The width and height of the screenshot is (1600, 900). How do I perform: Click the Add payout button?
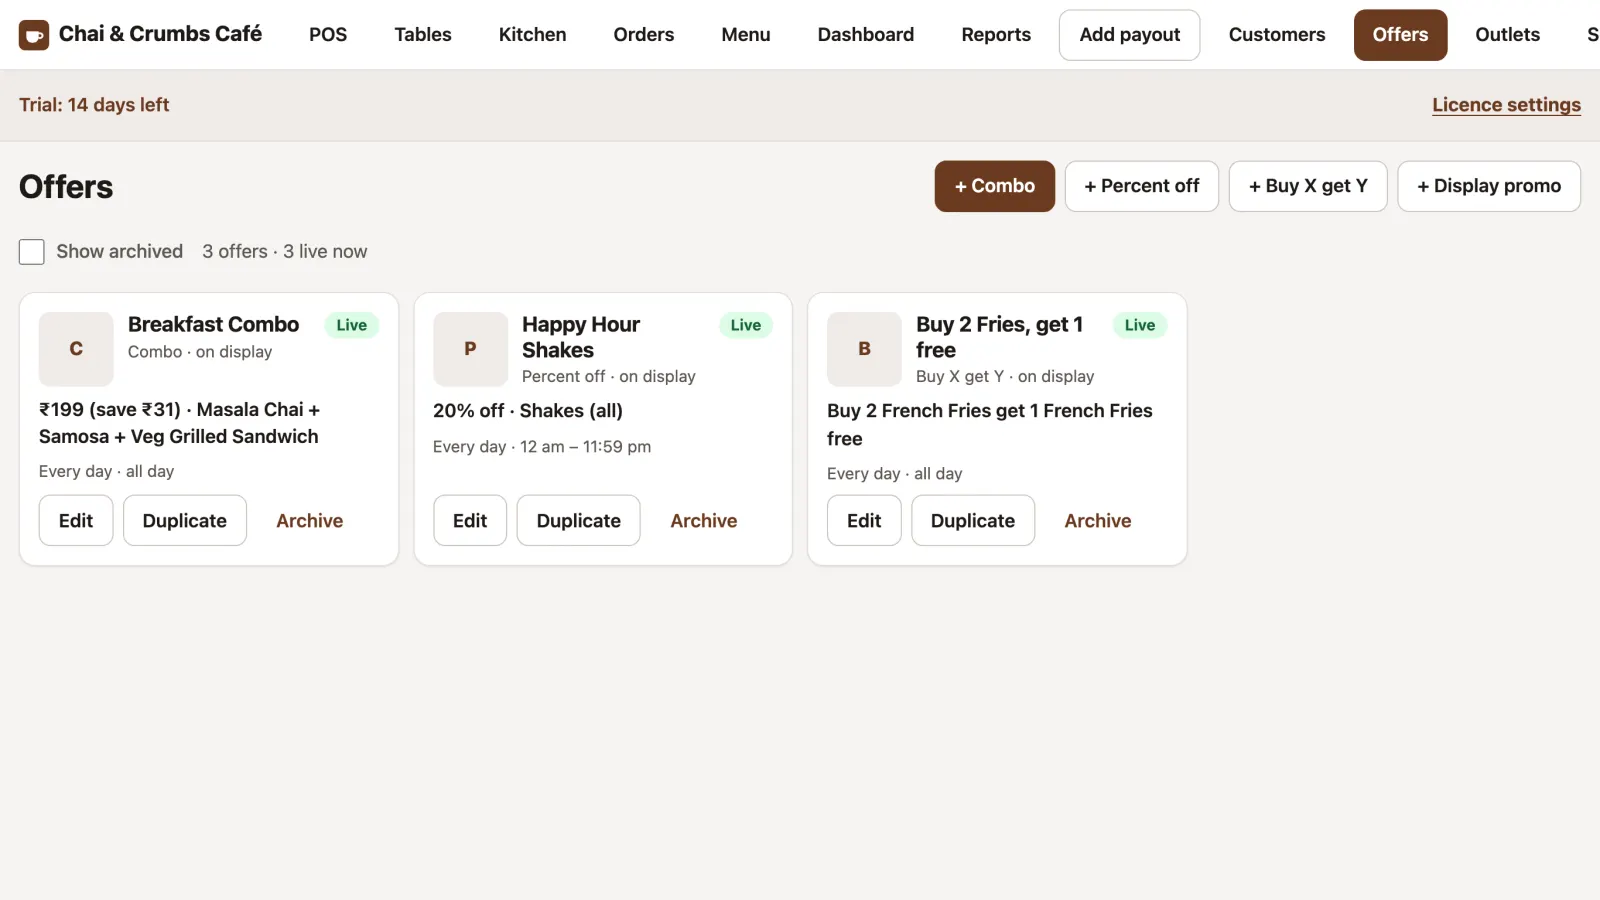pos(1130,35)
